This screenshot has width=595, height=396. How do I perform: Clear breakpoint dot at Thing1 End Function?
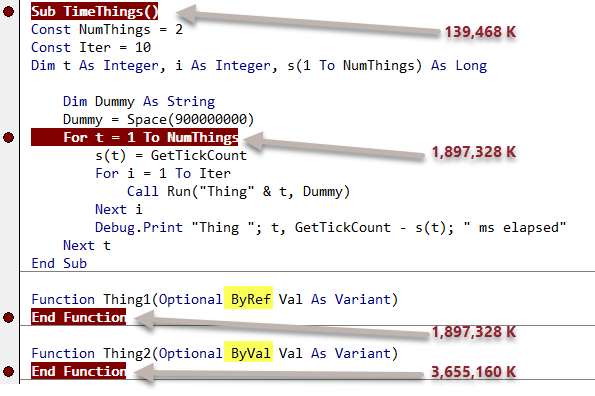8,317
